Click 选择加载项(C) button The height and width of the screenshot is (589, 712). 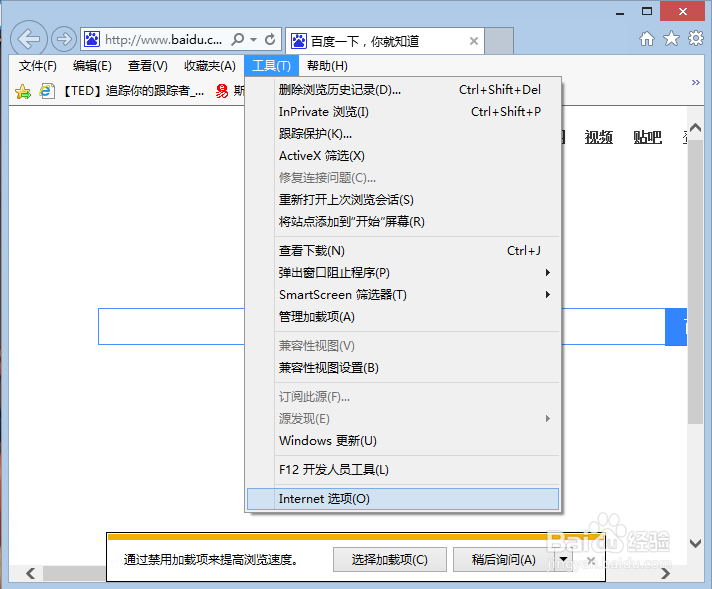[390, 559]
